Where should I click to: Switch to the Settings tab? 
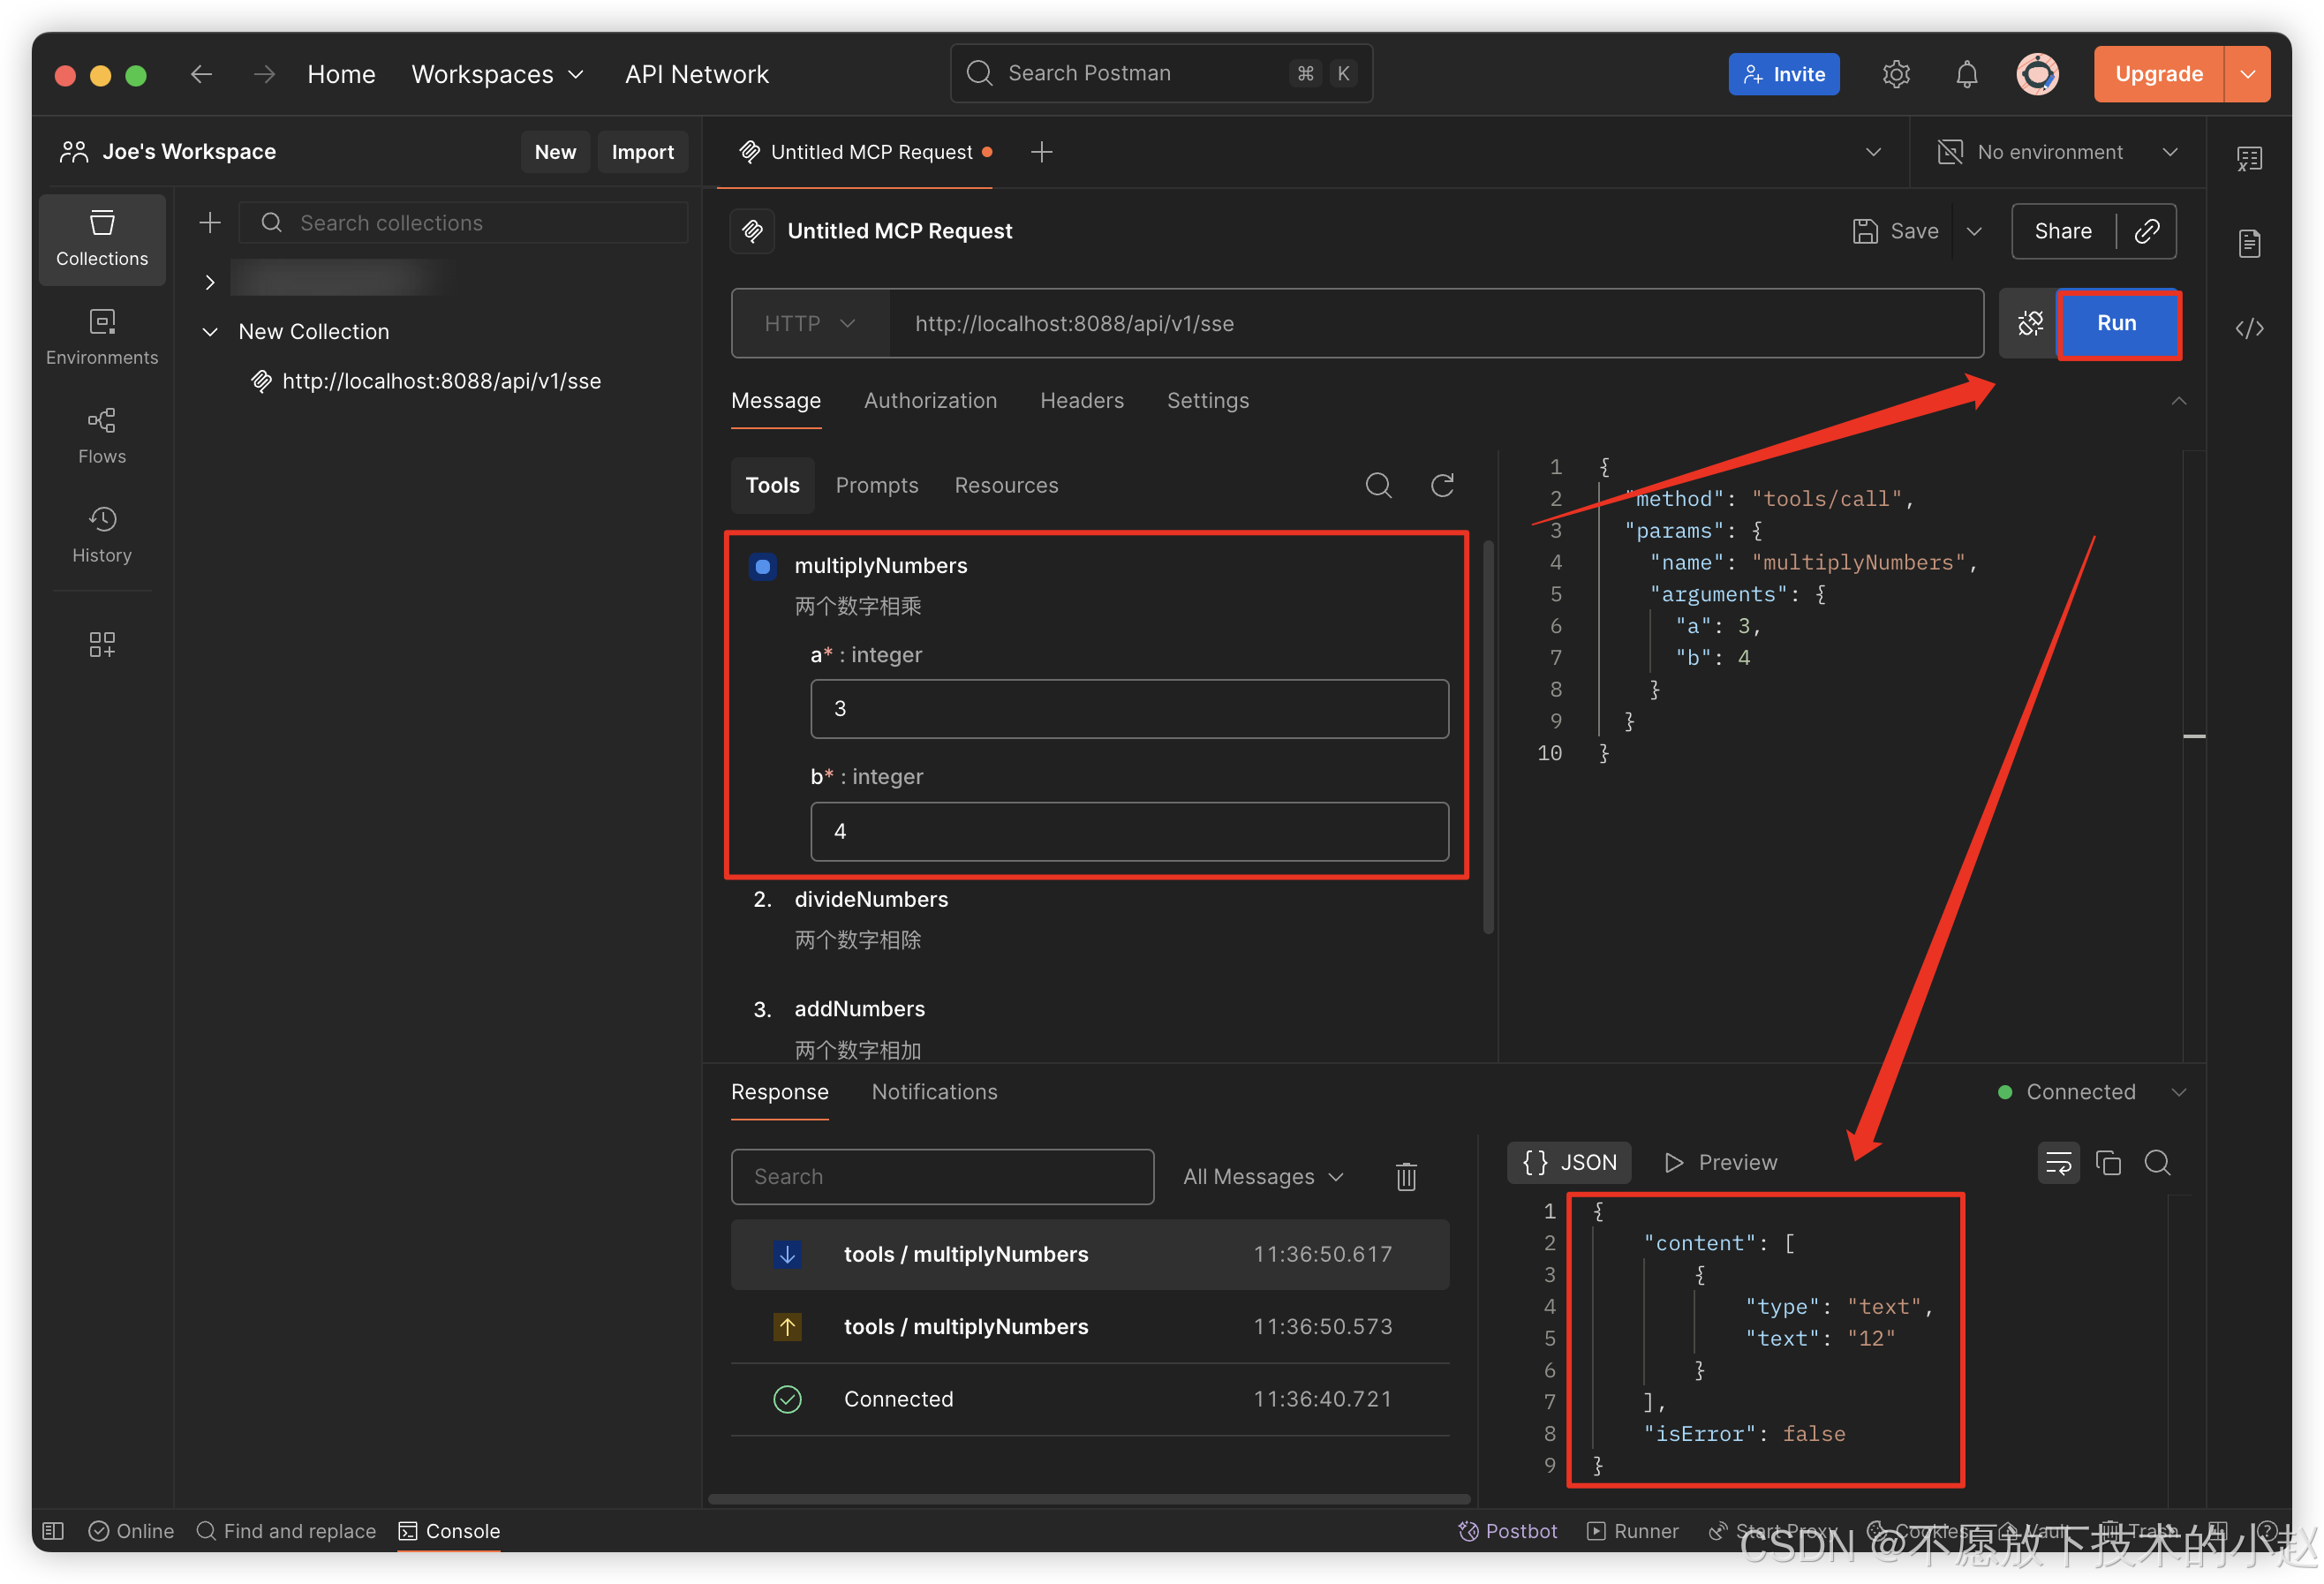pos(1207,400)
